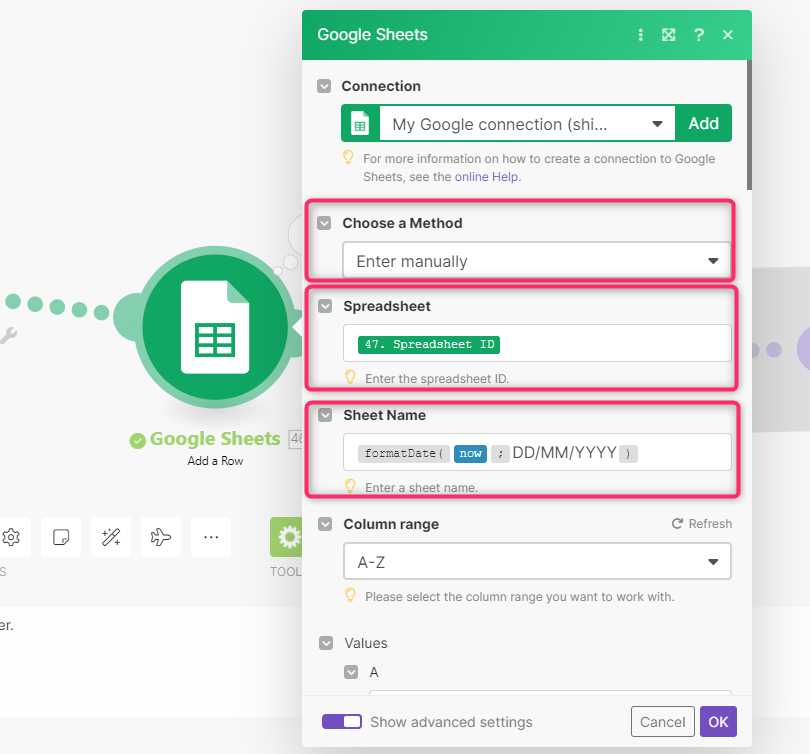Toggle Show advanced settings
The width and height of the screenshot is (810, 754).
coord(341,721)
